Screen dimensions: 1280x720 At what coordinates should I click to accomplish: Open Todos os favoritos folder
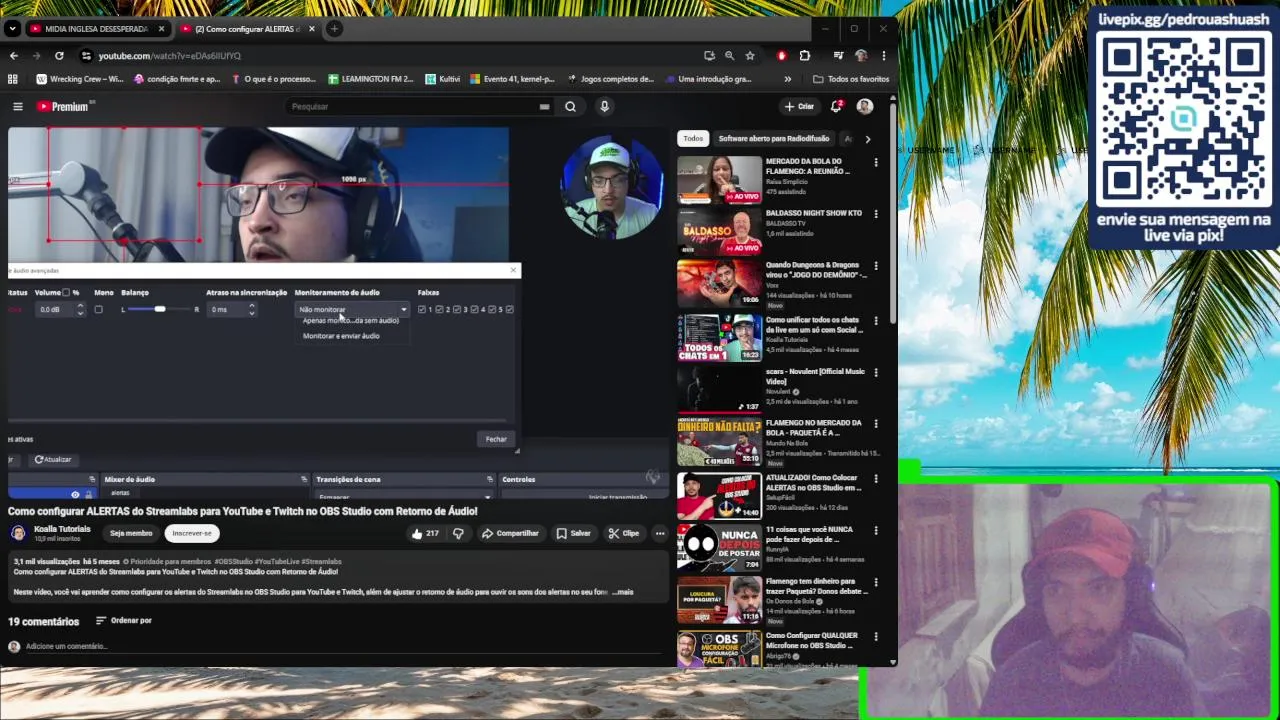[x=851, y=79]
